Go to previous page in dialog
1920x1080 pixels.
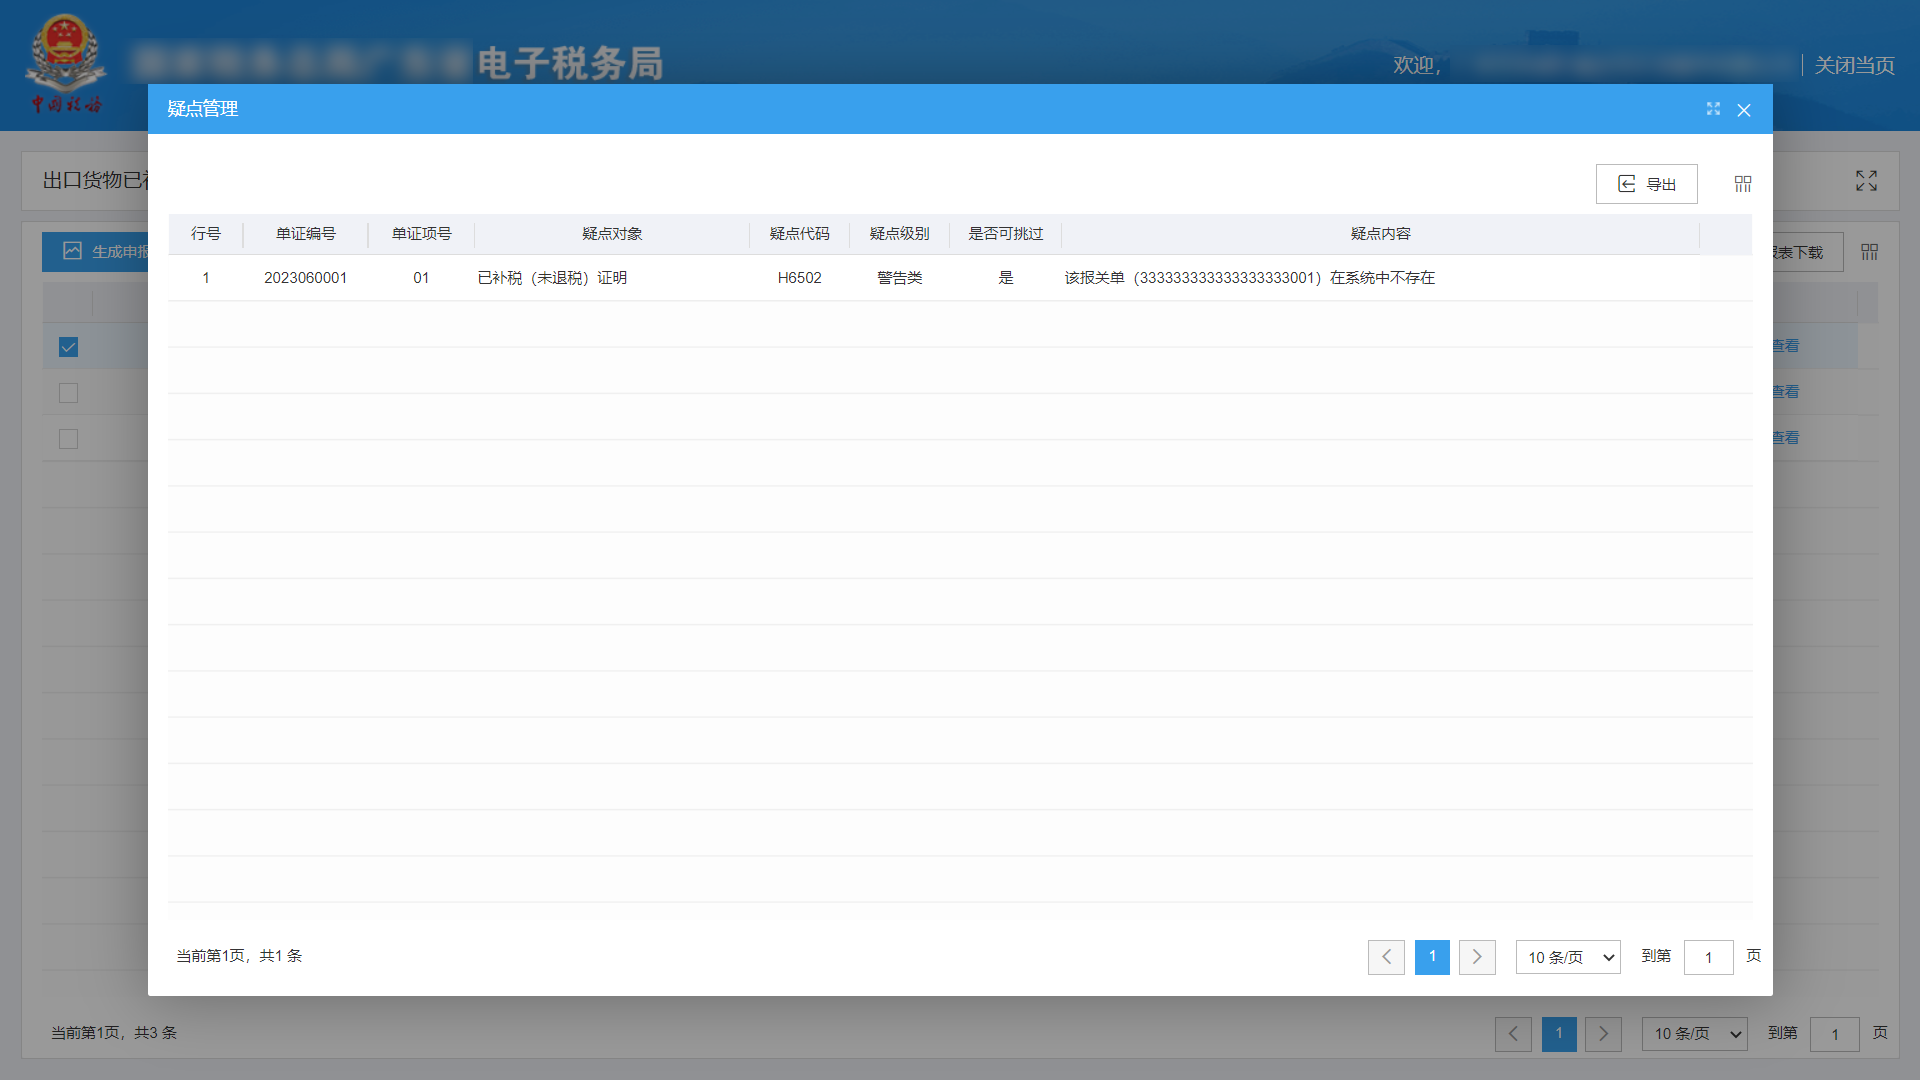point(1386,957)
